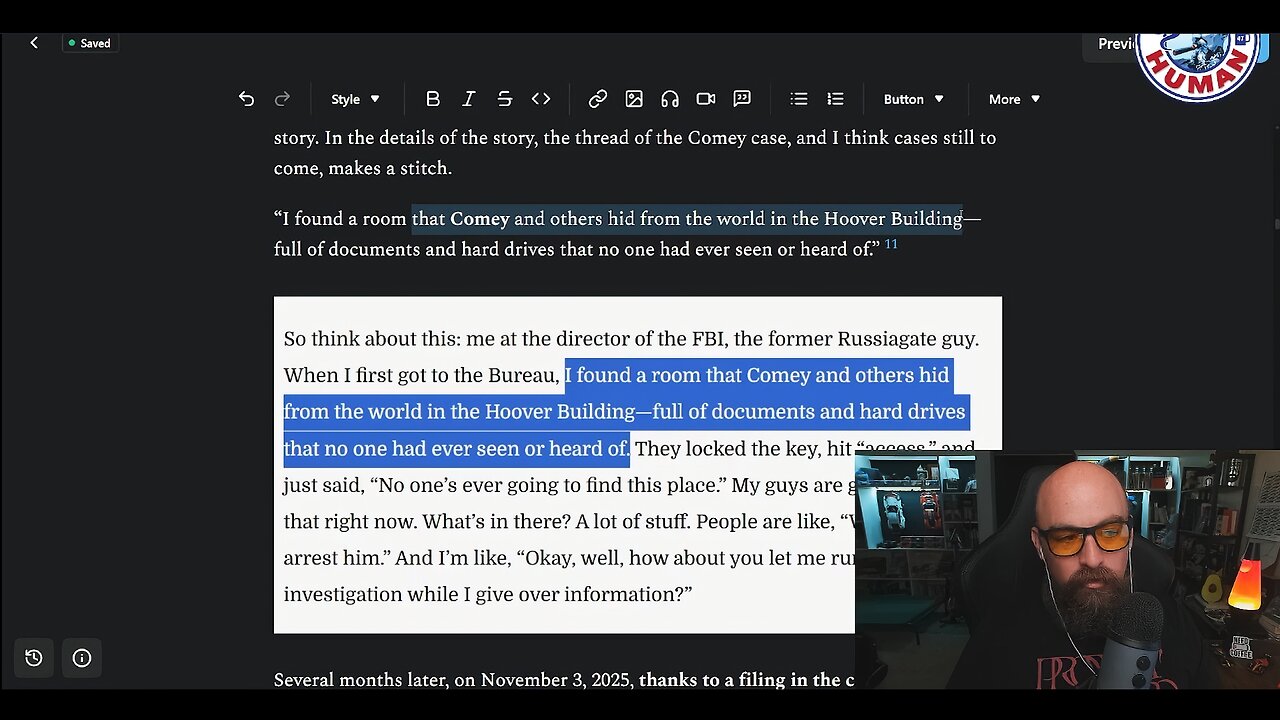Open the Style dropdown
This screenshot has height=720, width=1280.
(355, 99)
